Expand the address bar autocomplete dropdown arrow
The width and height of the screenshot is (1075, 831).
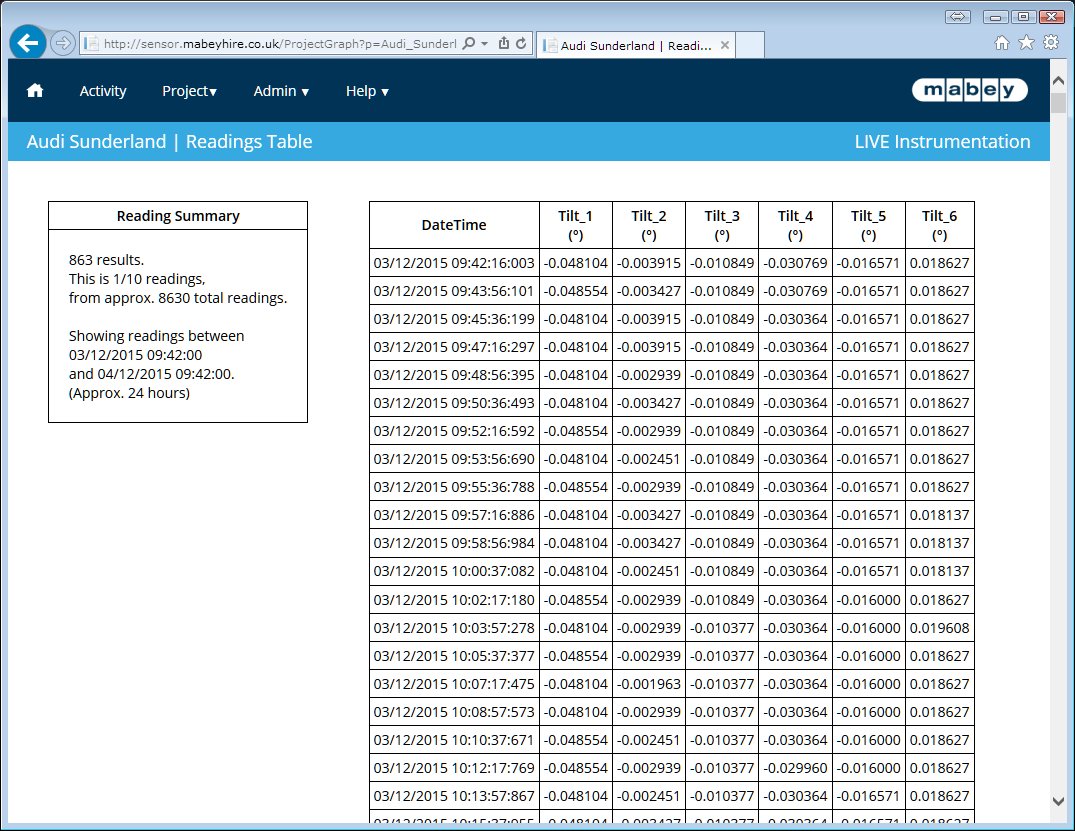coord(485,44)
